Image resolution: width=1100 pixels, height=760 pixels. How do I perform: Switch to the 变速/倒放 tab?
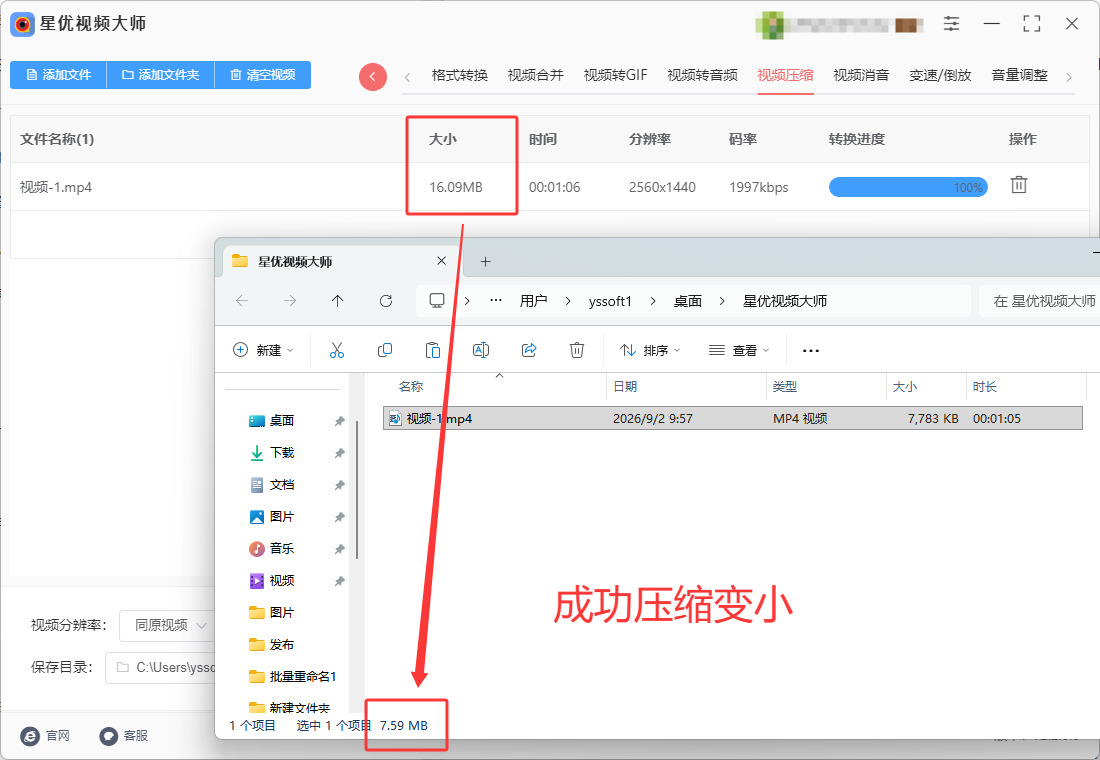(x=940, y=75)
